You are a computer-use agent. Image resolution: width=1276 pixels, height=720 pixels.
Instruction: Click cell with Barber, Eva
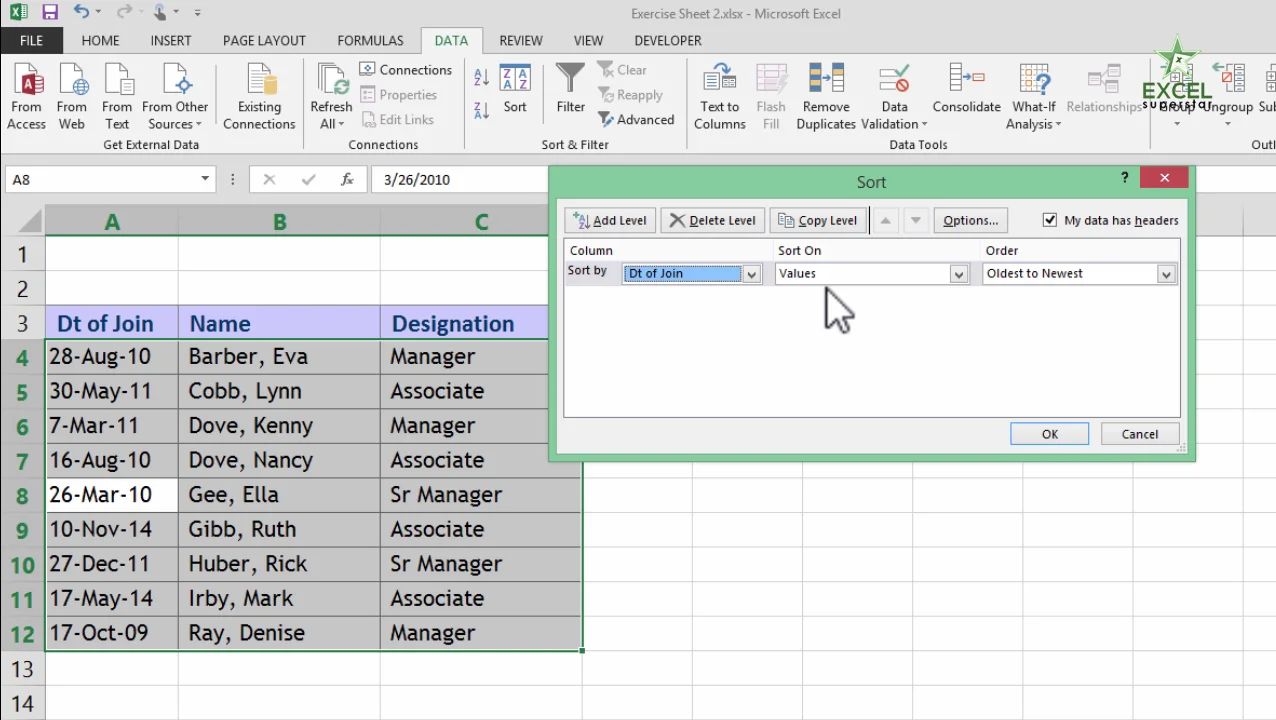279,357
